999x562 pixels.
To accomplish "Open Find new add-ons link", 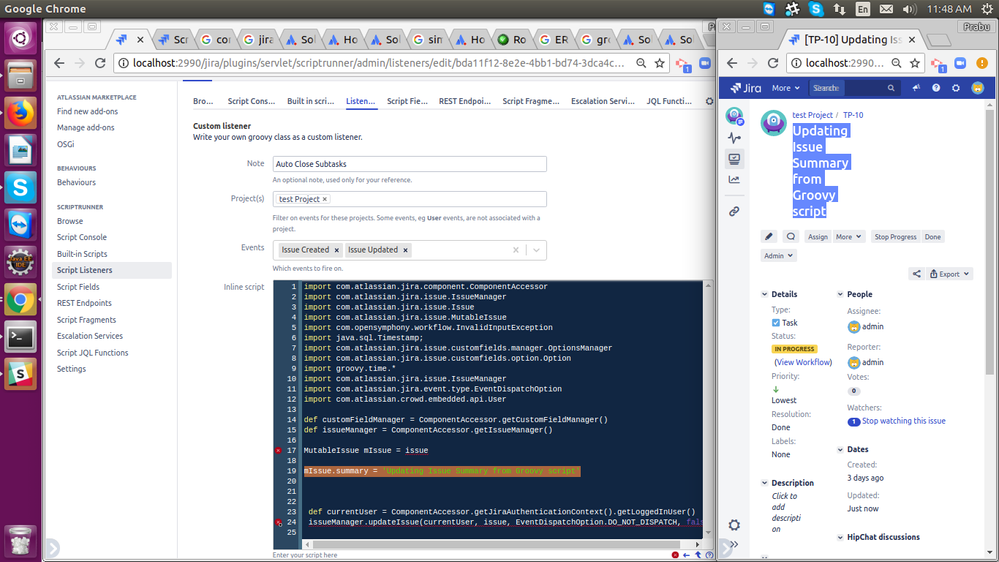I will 87,112.
